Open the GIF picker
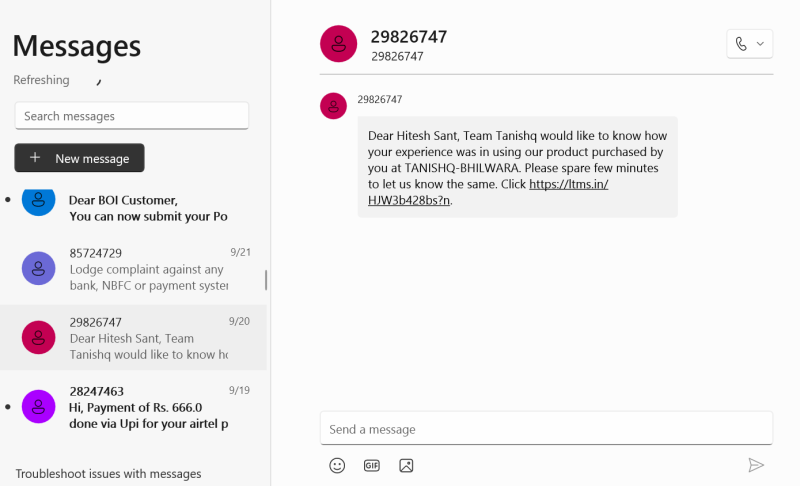 click(x=372, y=465)
